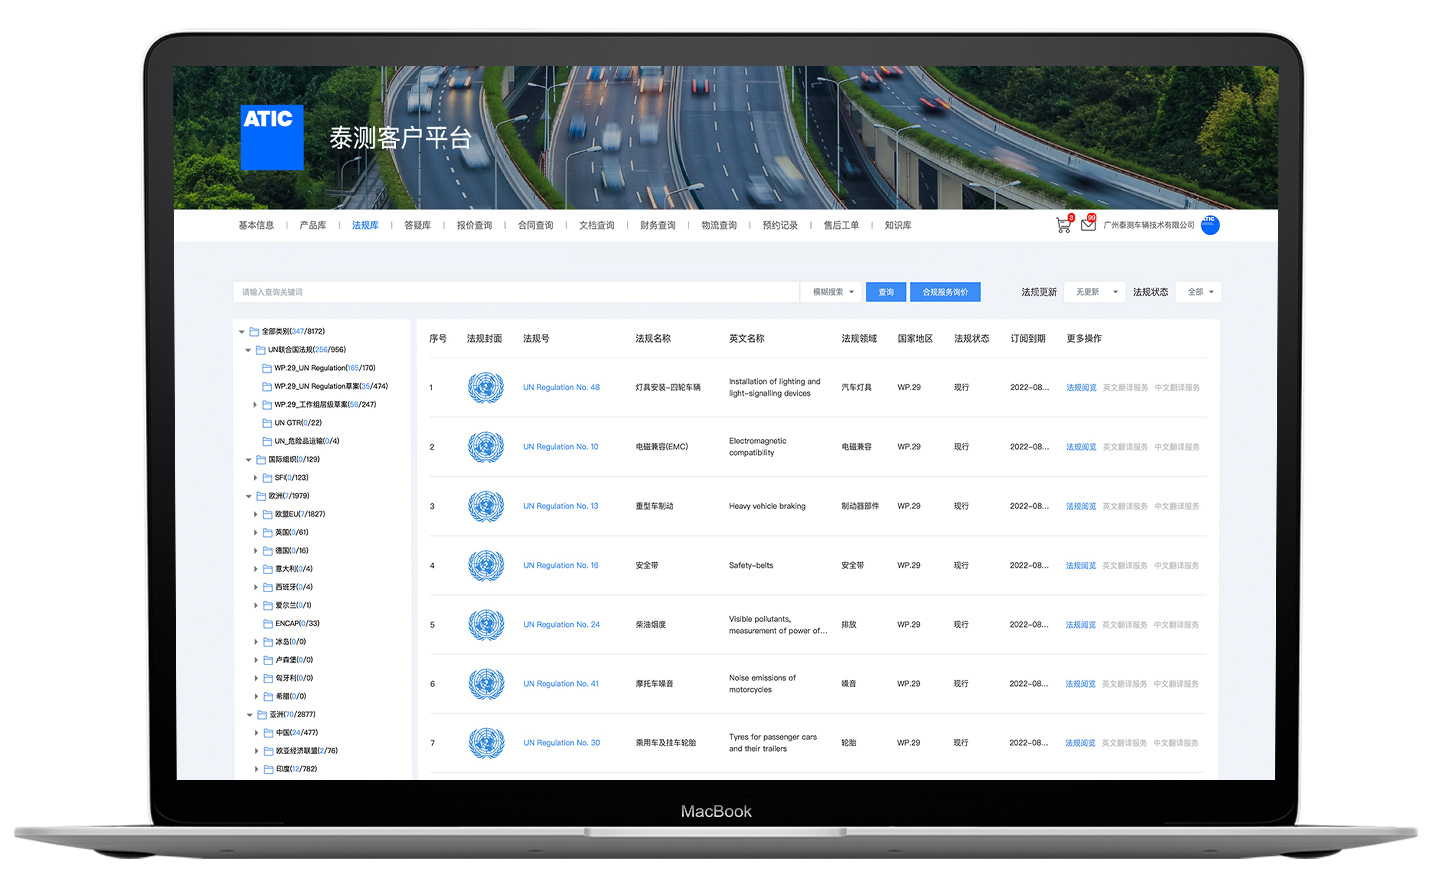This screenshot has width=1439, height=888.
Task: Click the folder icon beside 中国
Action: coord(267,732)
